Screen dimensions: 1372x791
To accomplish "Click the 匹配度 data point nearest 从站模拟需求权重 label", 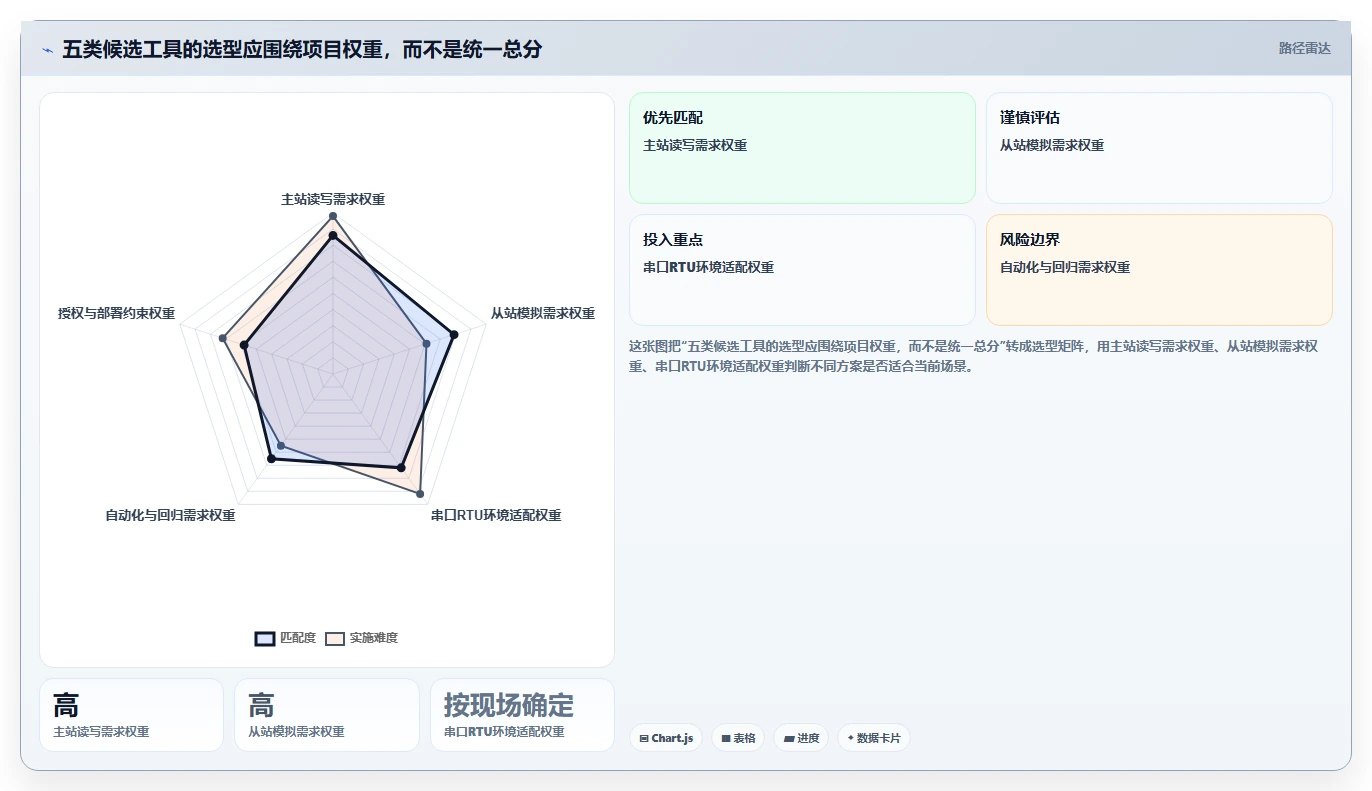I will pyautogui.click(x=454, y=334).
